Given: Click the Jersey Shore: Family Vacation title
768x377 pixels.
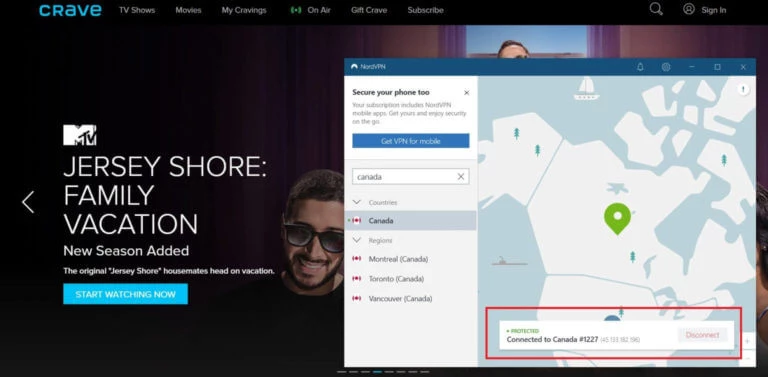Looking at the screenshot, I should tap(166, 196).
